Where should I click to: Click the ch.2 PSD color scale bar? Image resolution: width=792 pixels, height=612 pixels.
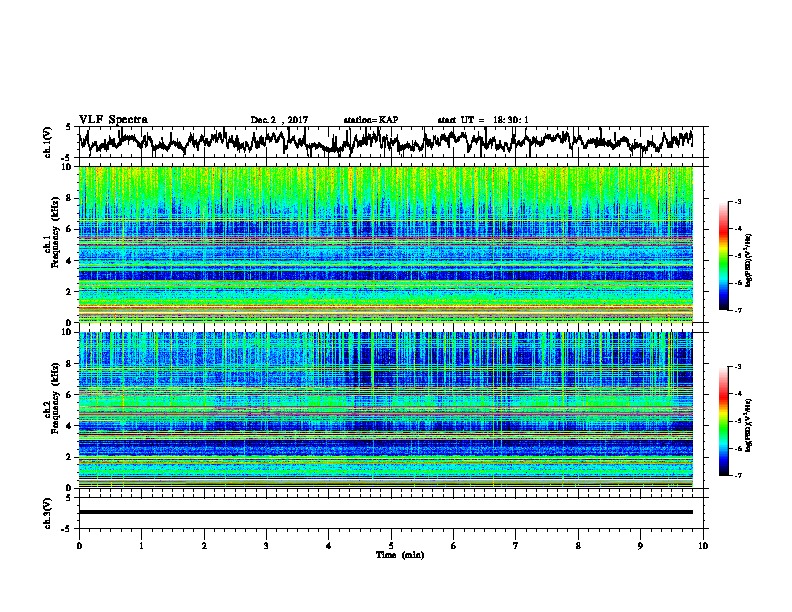[724, 421]
